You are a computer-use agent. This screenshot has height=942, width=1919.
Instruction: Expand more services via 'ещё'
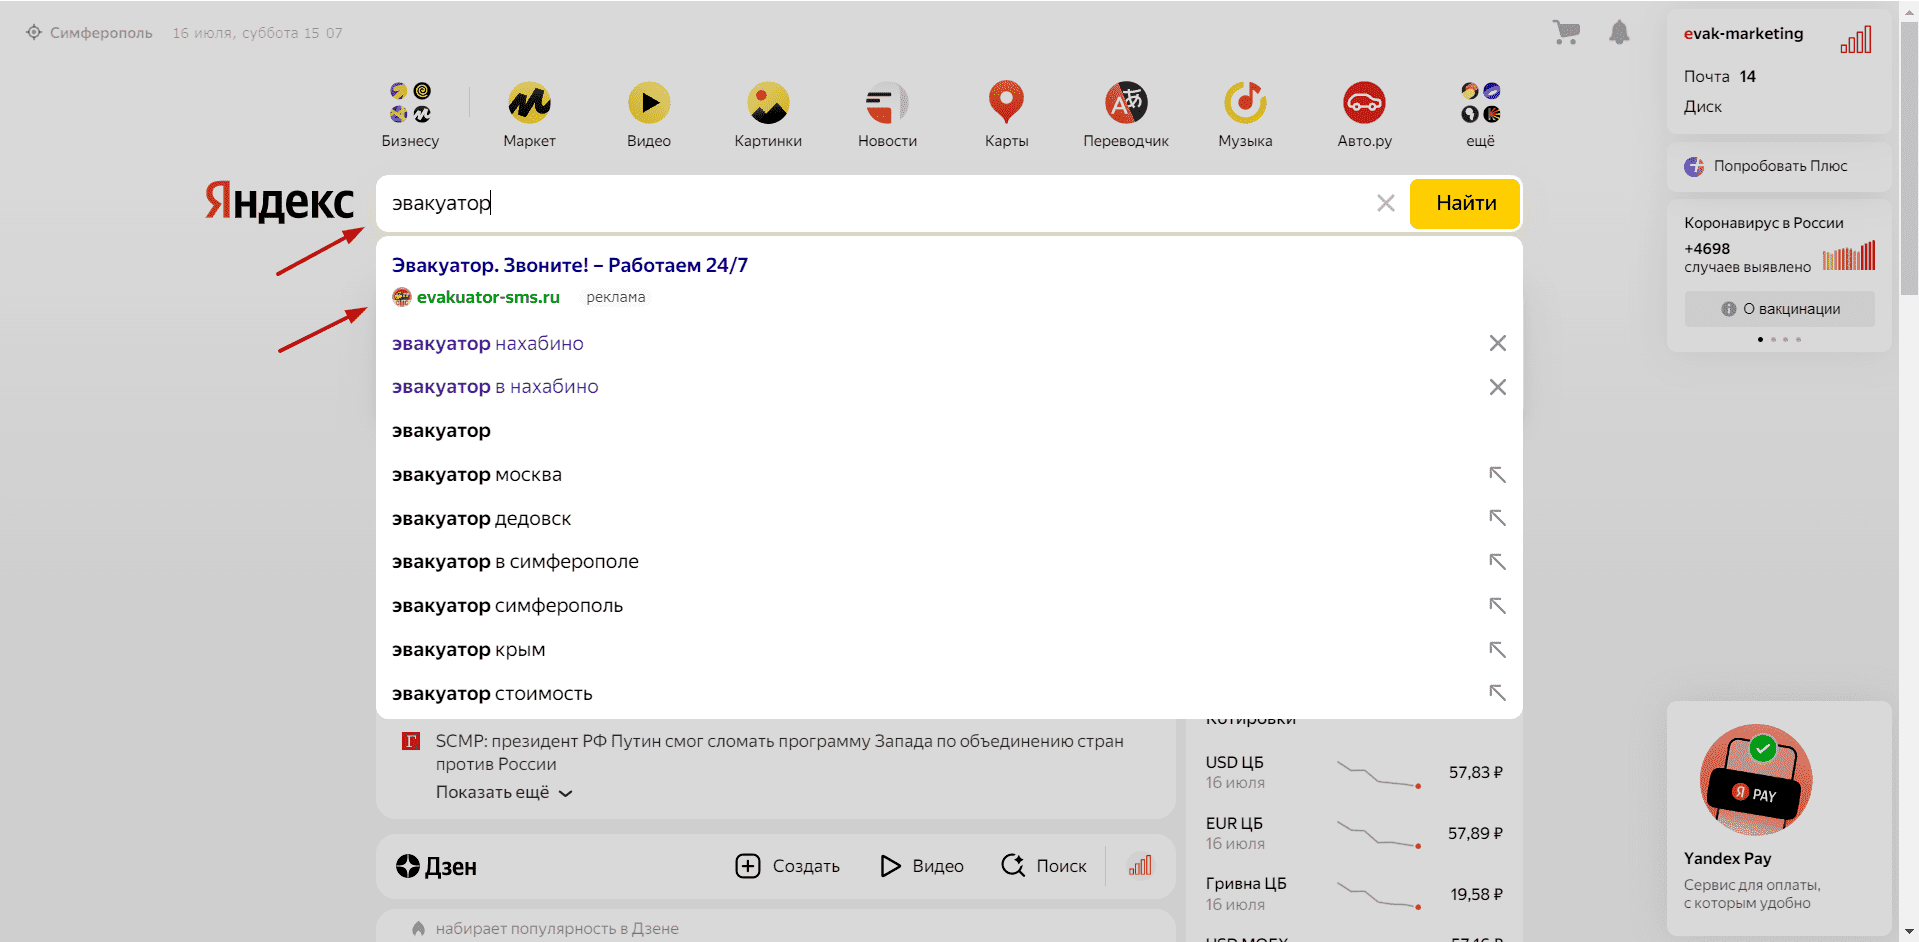1480,113
